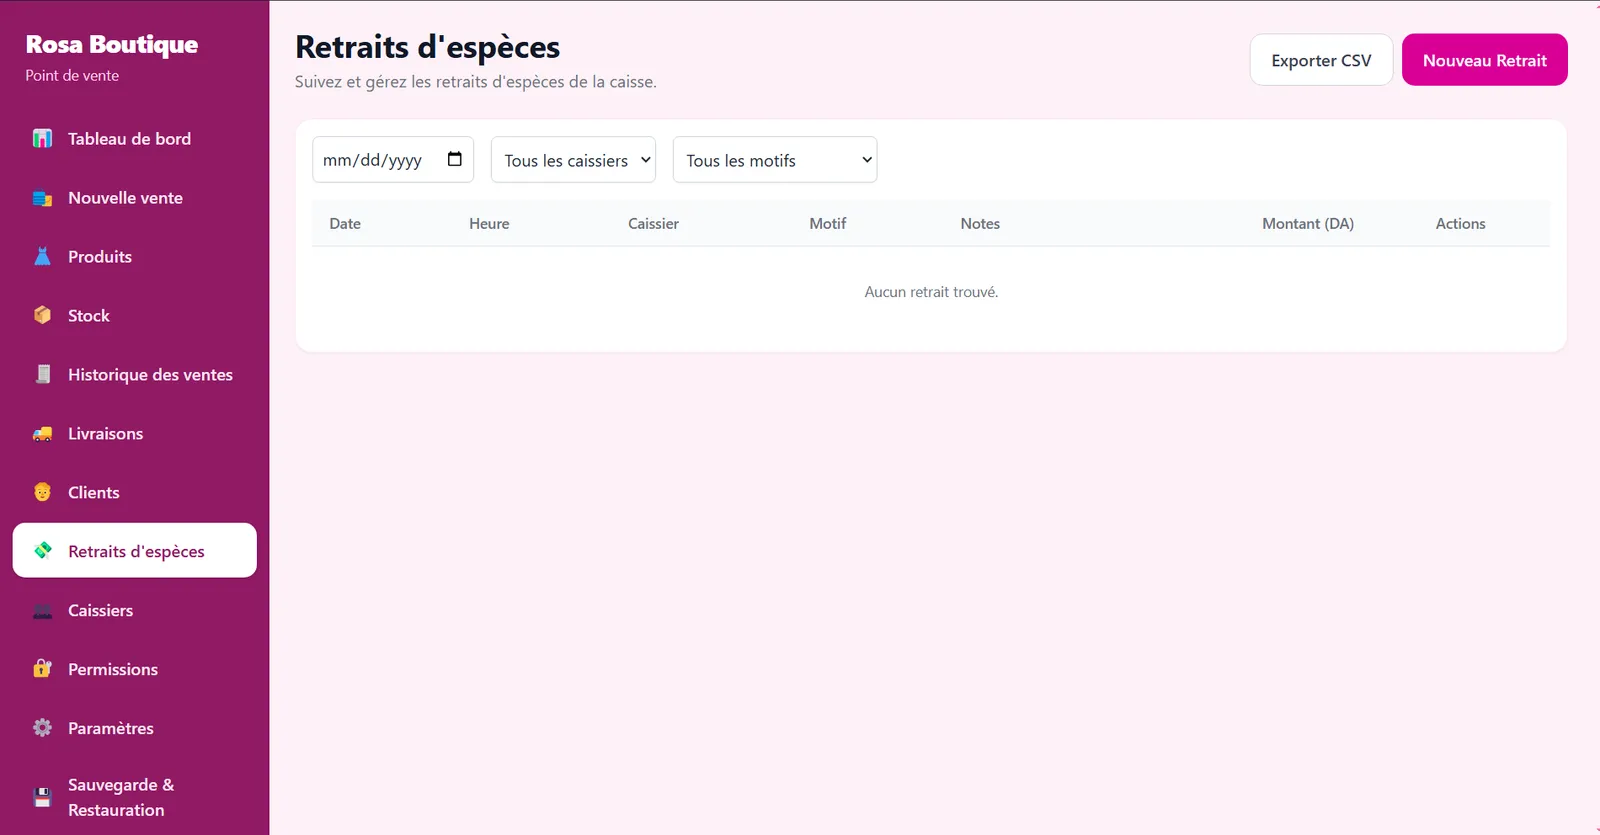
Task: Select Stock in the sidebar
Action: 135,316
